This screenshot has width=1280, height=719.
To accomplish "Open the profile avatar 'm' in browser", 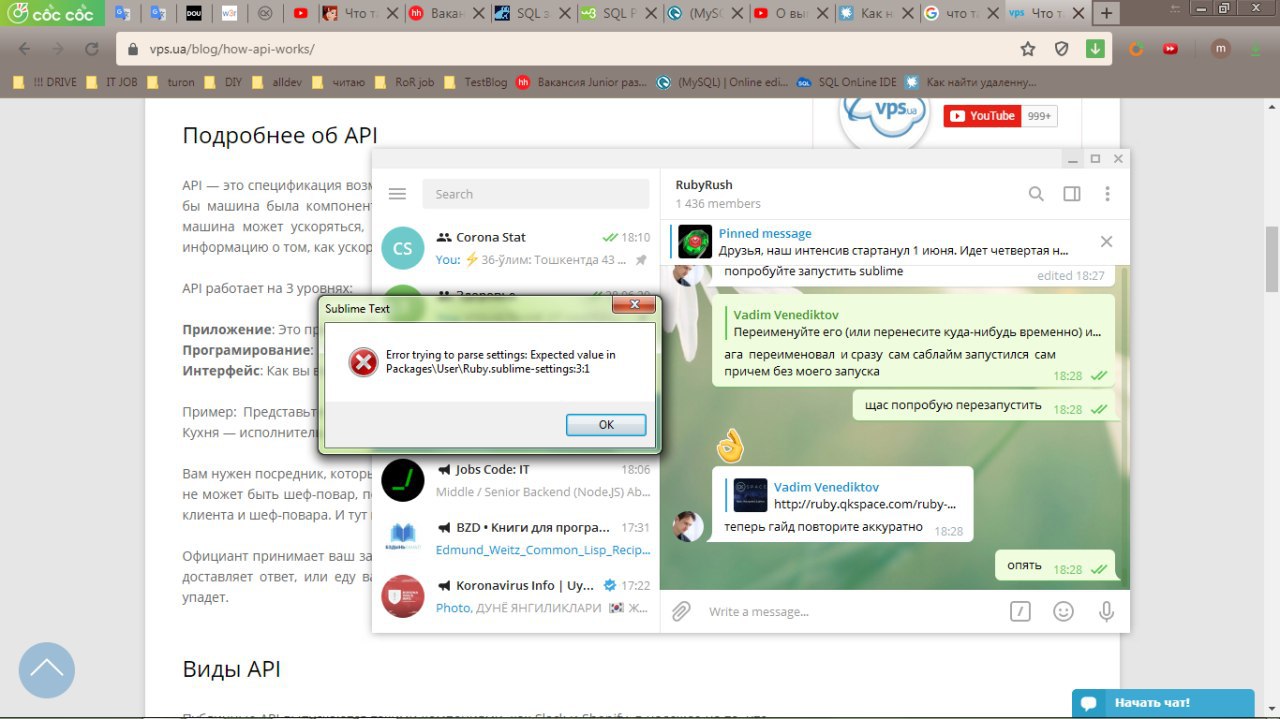I will (x=1221, y=49).
